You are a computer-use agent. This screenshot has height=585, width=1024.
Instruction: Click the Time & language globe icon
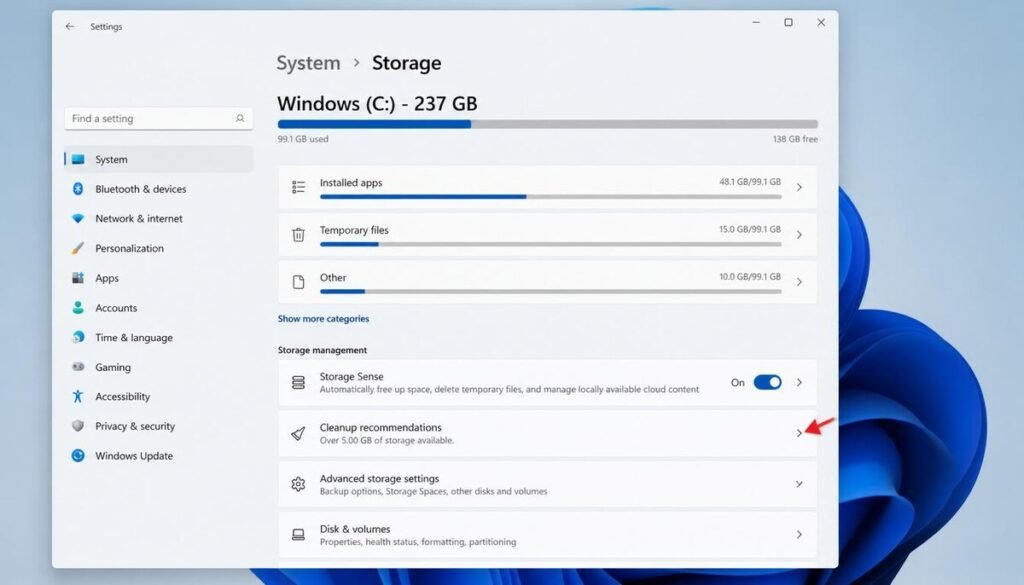click(x=78, y=338)
